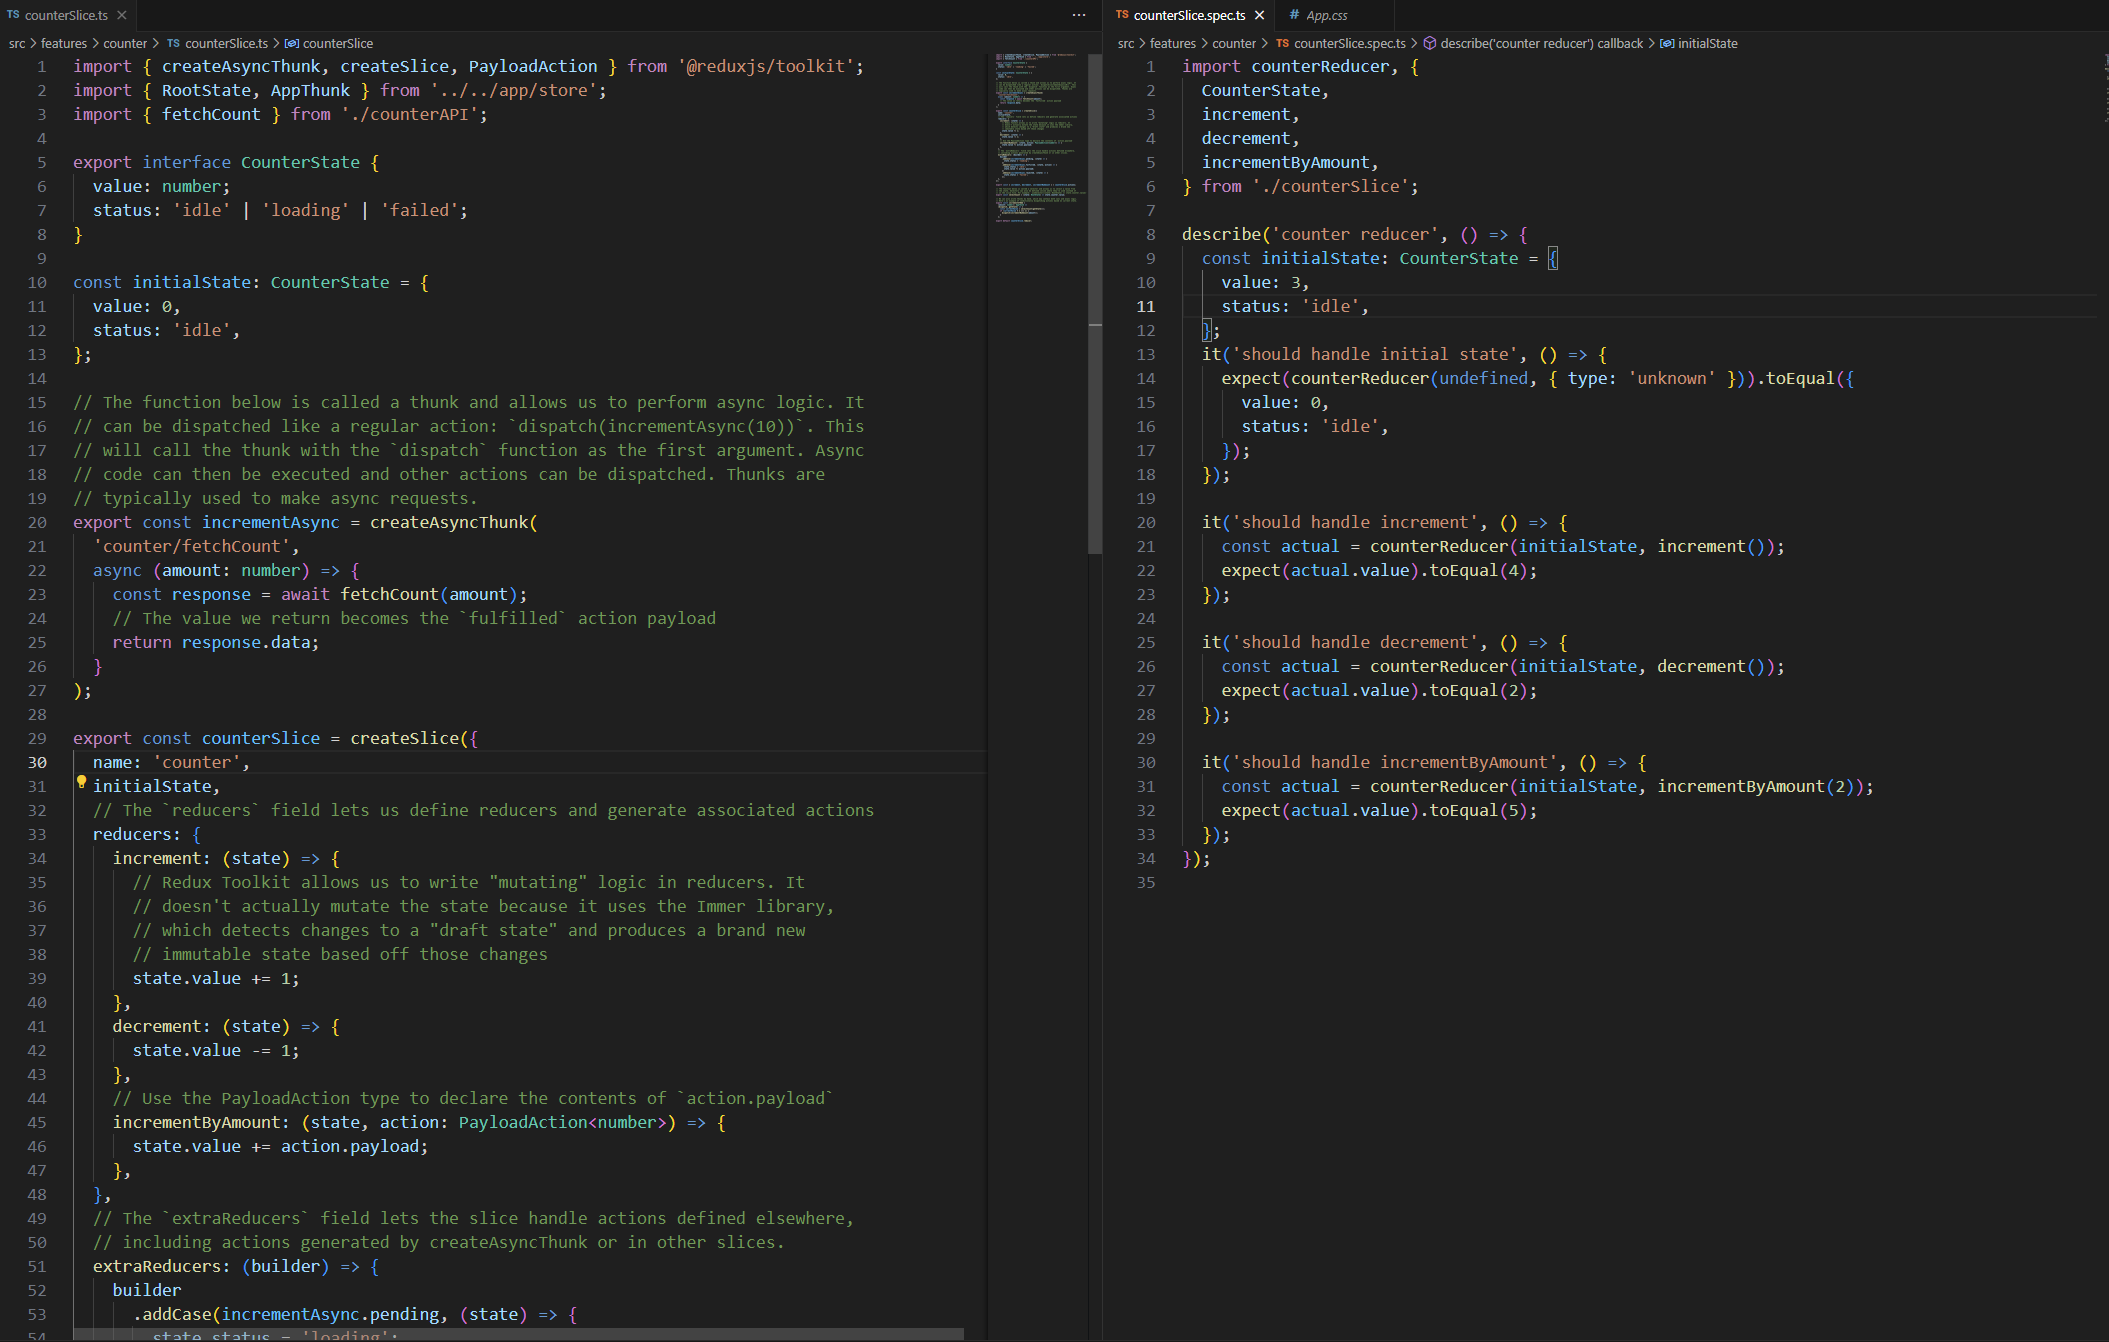The width and height of the screenshot is (2109, 1342).
Task: Close the counterSlice.ts tab
Action: click(121, 15)
